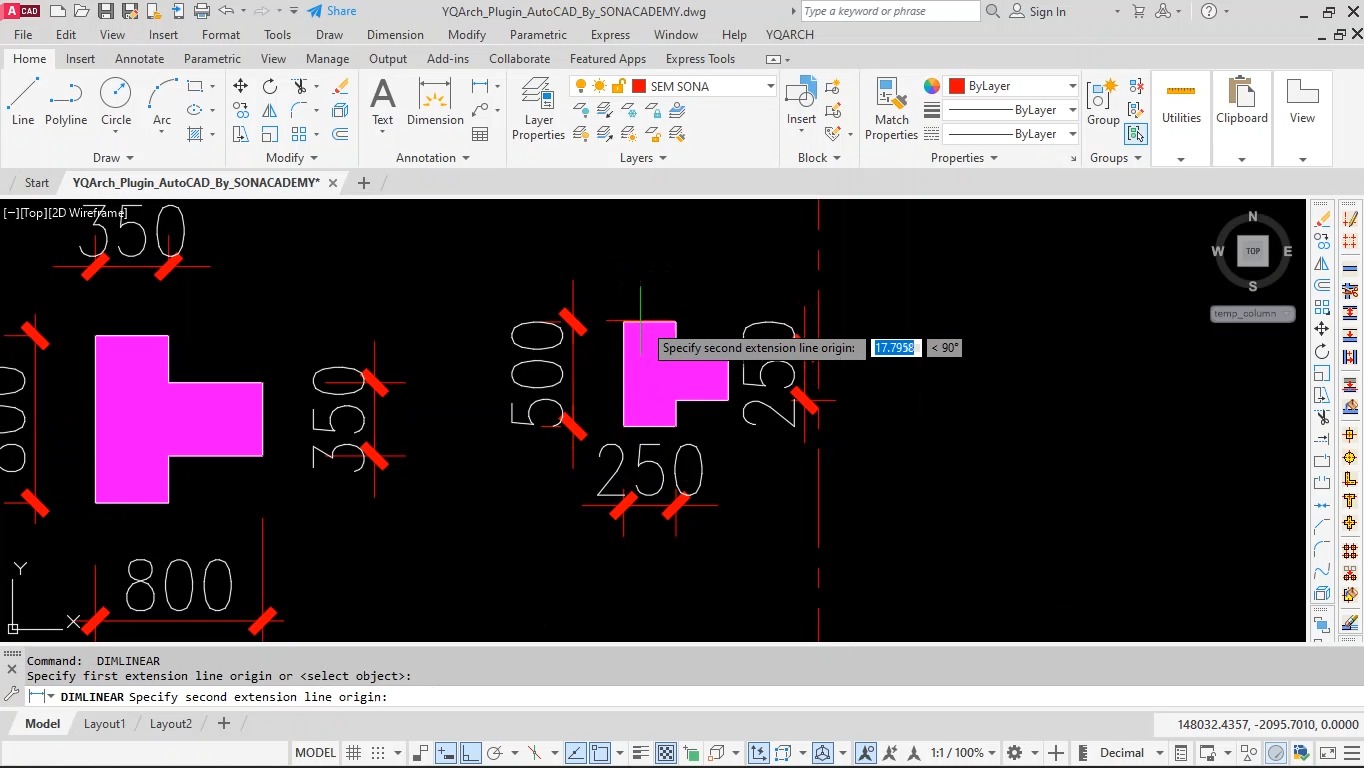1364x768 pixels.
Task: Choose the Arc tool
Action: 162,102
